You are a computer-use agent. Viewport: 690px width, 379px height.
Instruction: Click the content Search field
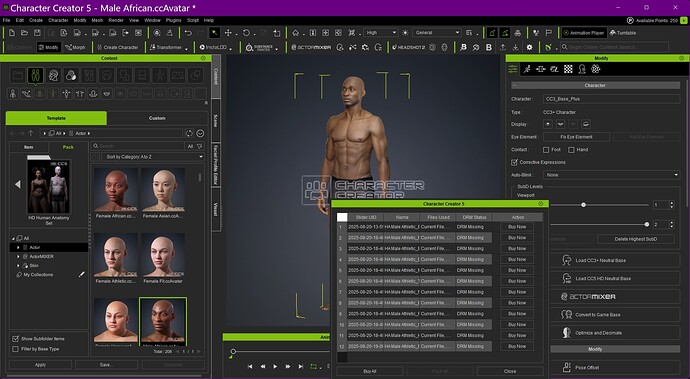click(139, 146)
